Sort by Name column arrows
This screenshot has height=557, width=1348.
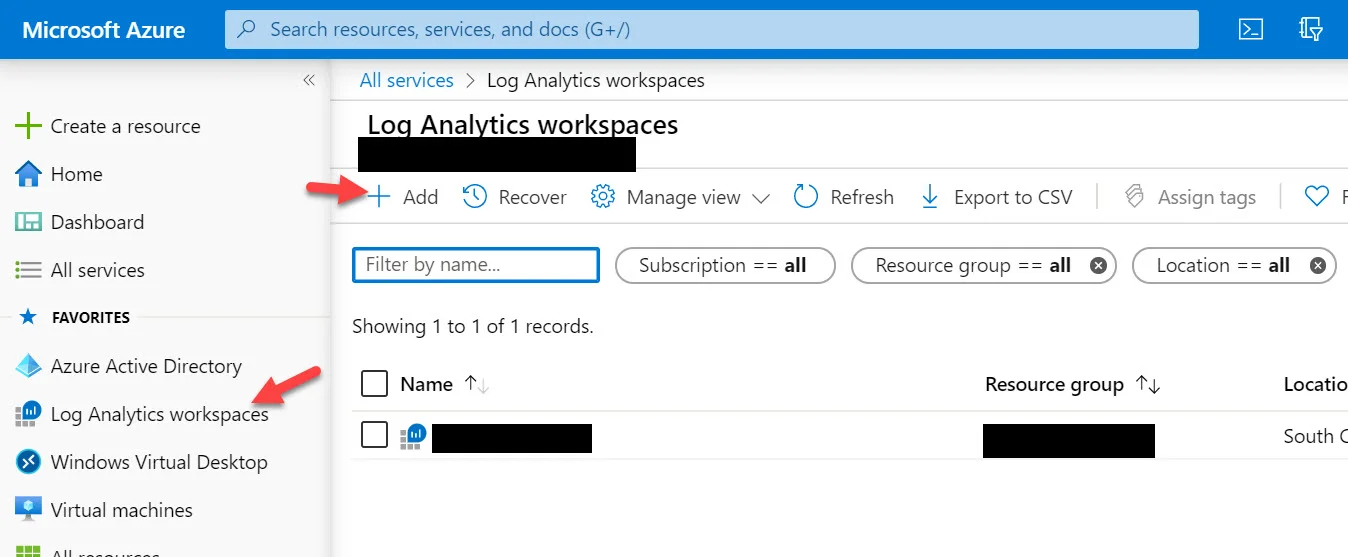coord(477,385)
